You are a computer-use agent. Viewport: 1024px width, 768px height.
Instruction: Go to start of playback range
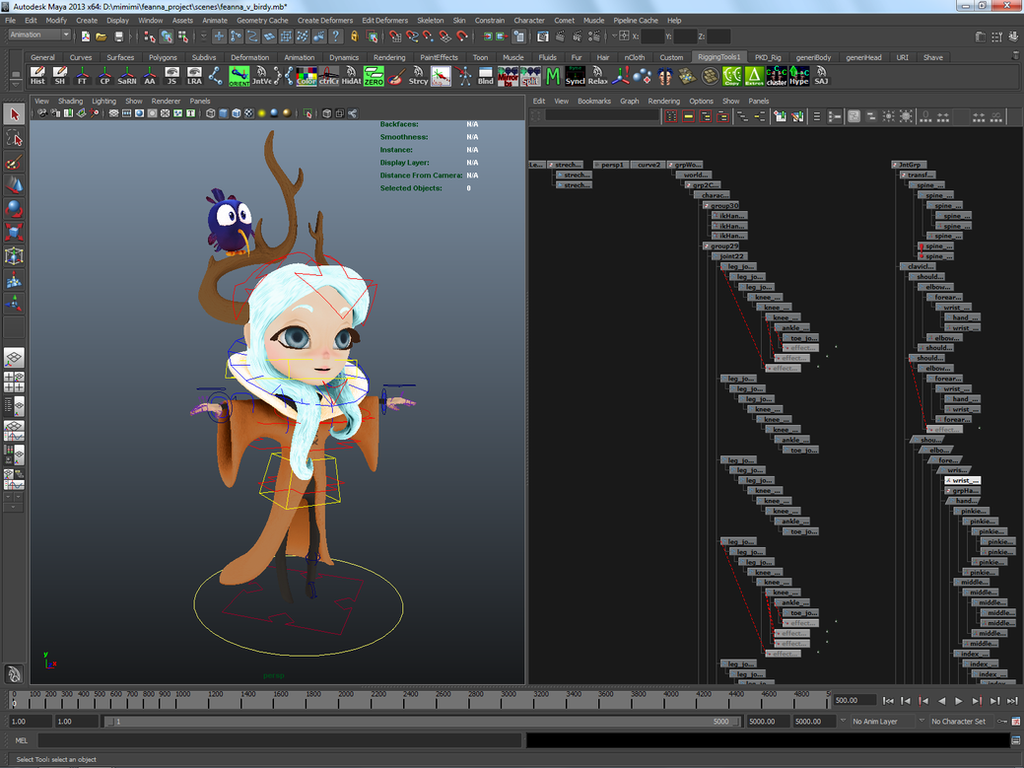pos(888,701)
